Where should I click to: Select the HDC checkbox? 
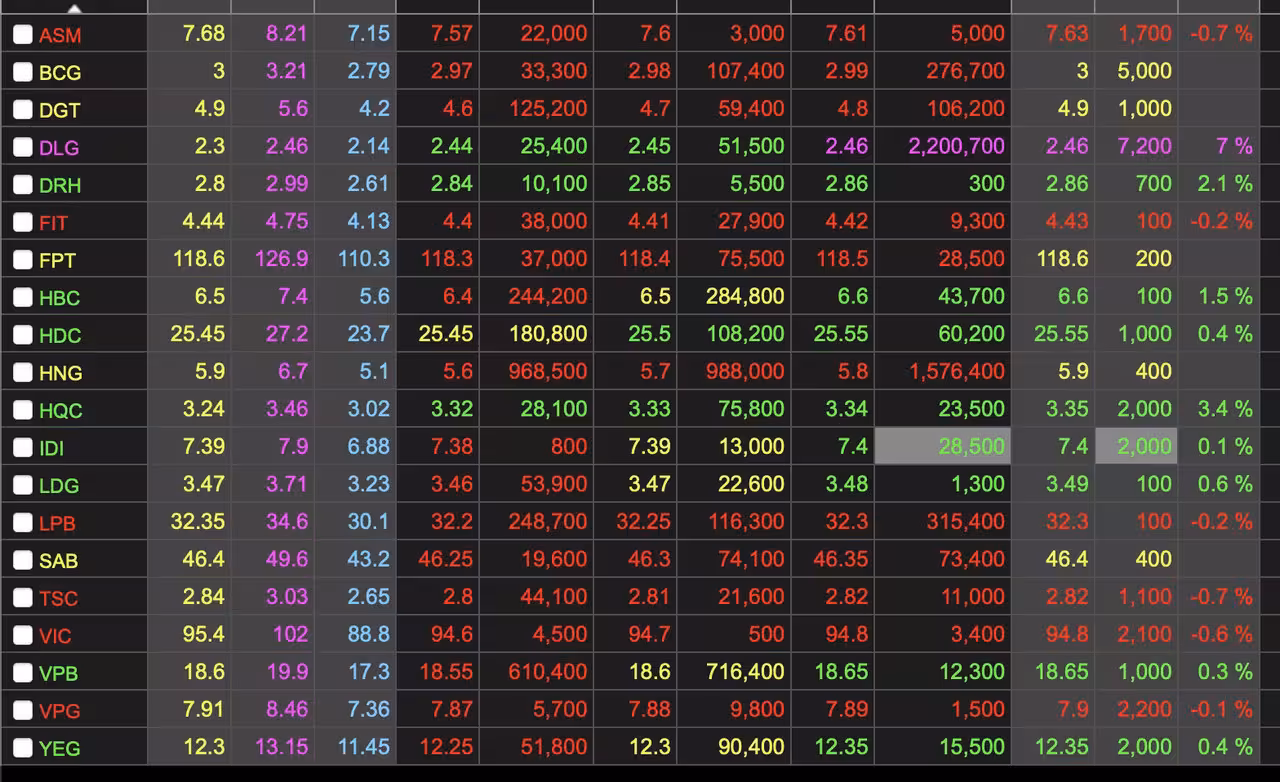tap(23, 335)
